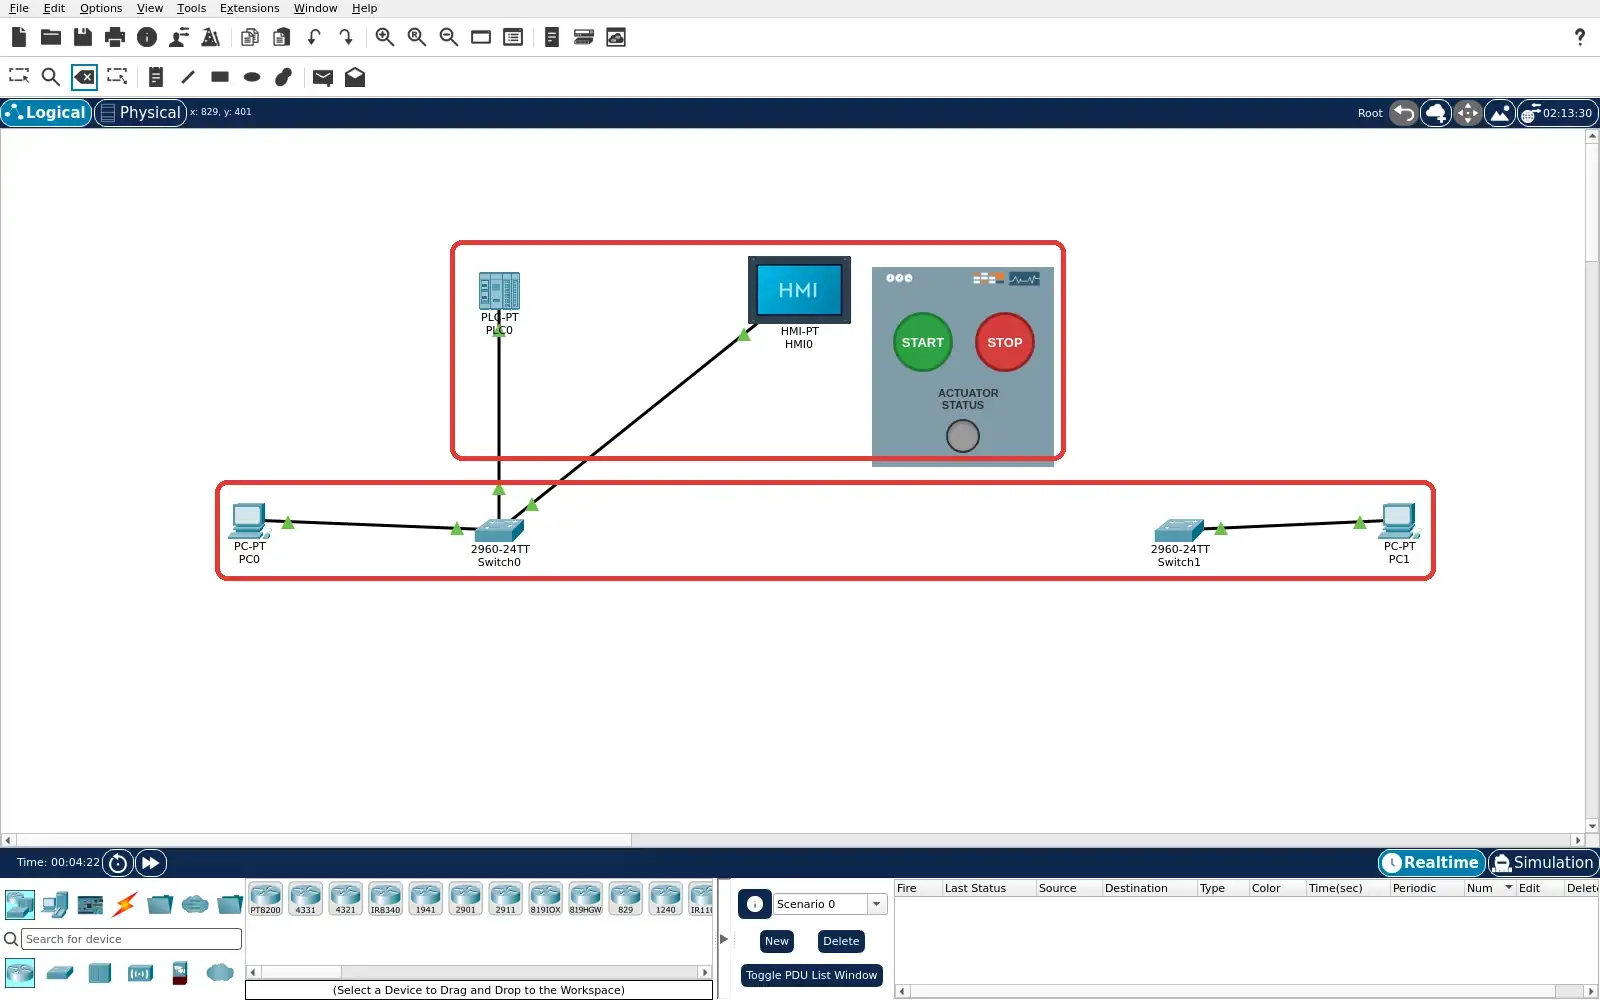Switch to Physical workspace view
Screen dimensions: 1600x1000
141,113
